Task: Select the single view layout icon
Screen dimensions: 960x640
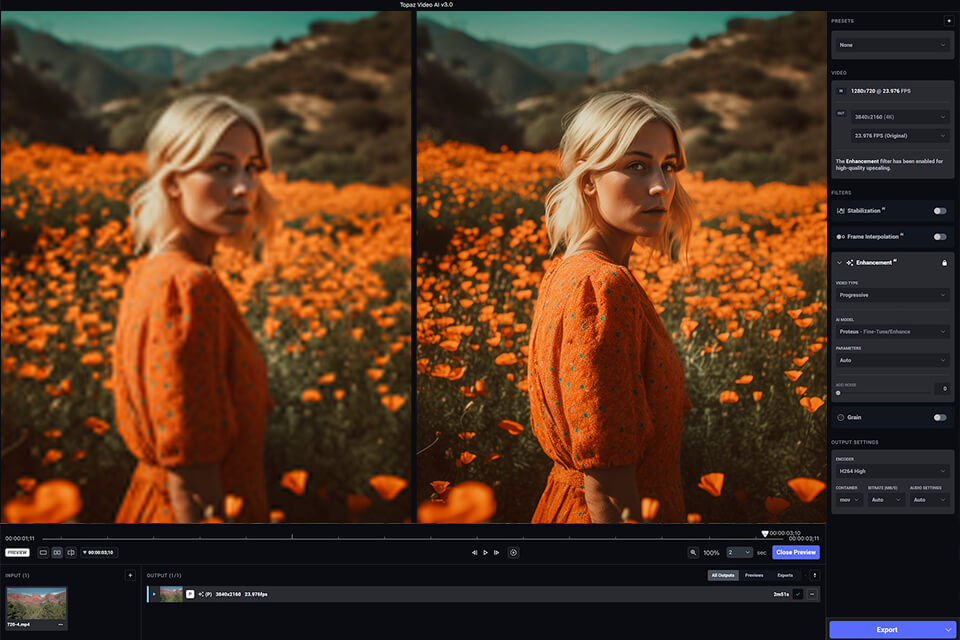Action: coord(43,552)
